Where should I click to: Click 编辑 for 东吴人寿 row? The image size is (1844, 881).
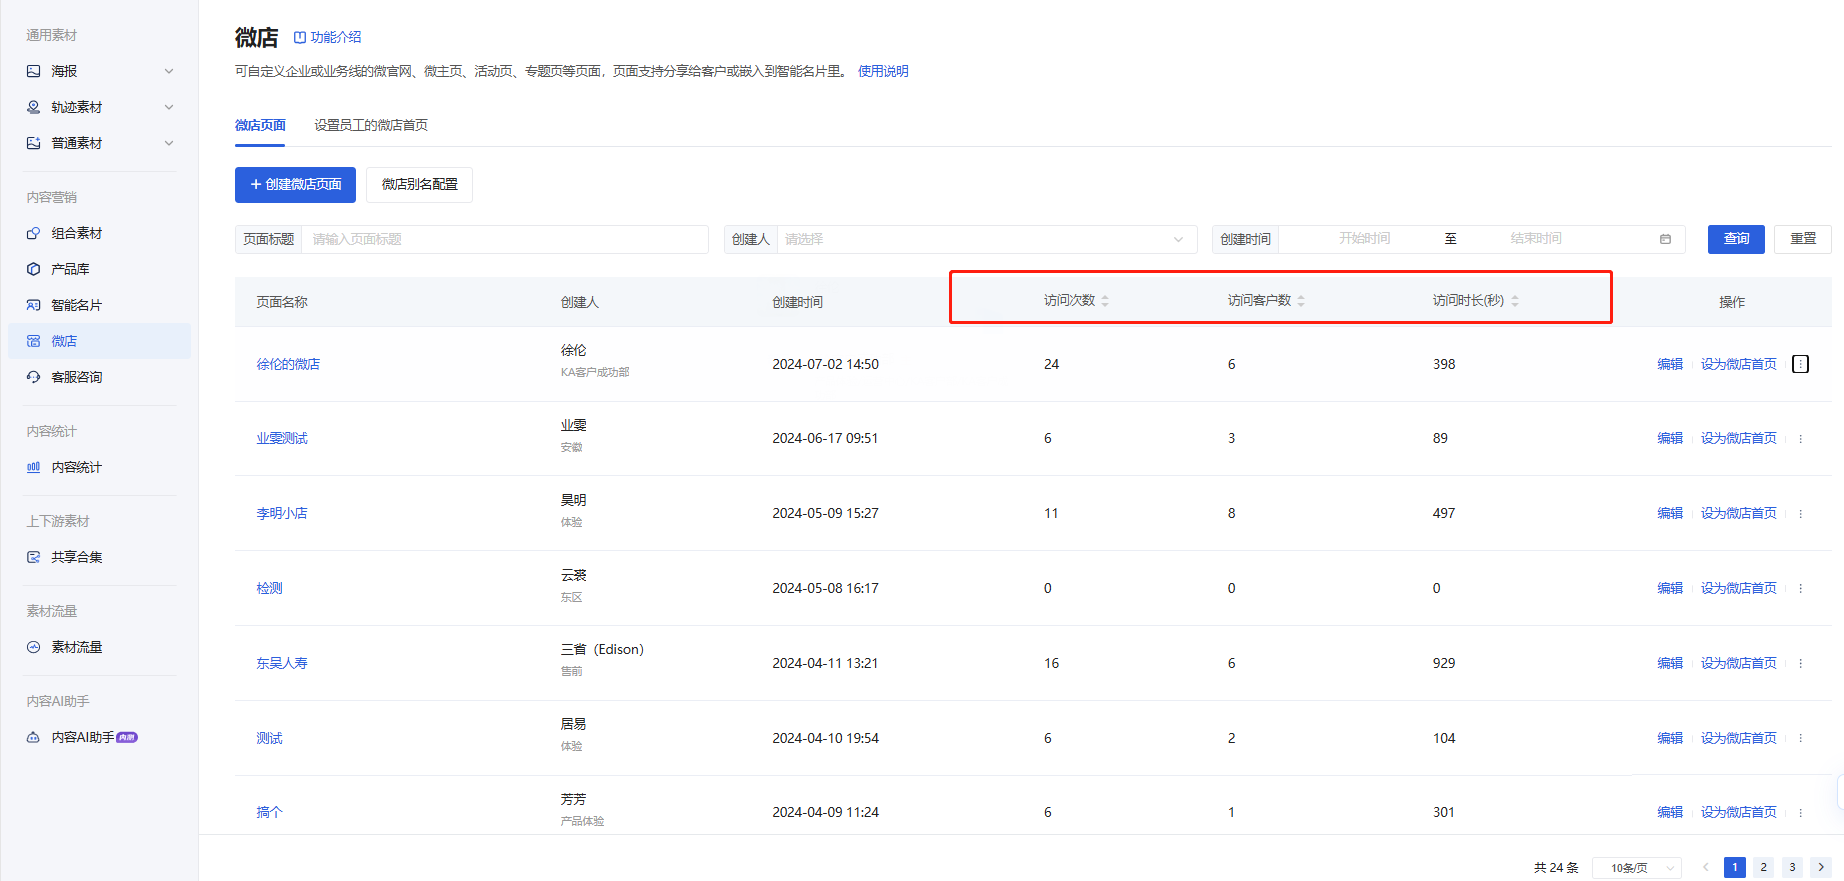1670,663
